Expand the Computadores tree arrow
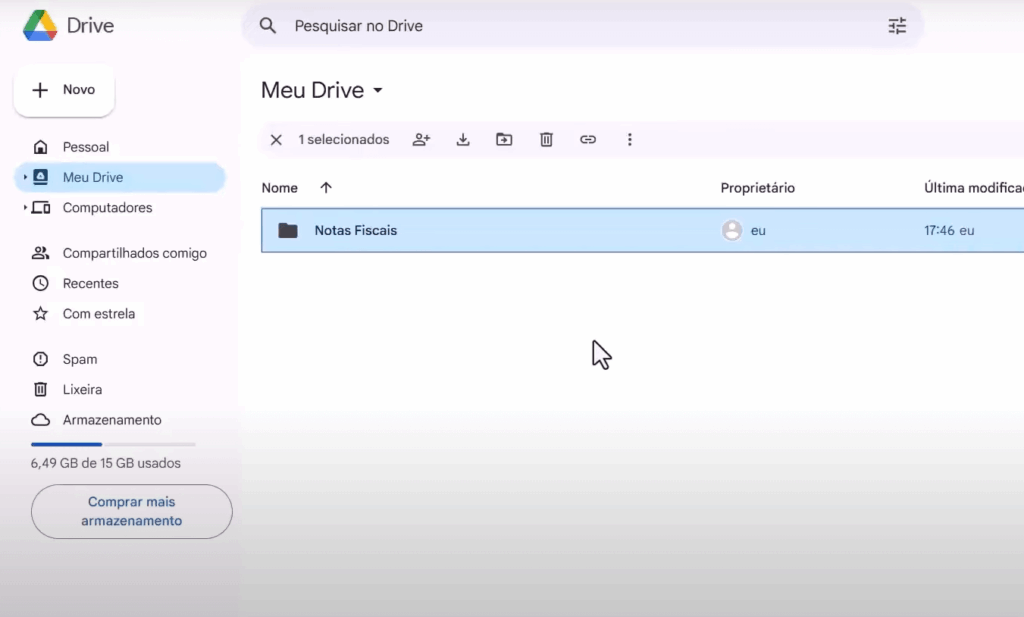Screen dimensions: 1024x617 tap(25, 208)
